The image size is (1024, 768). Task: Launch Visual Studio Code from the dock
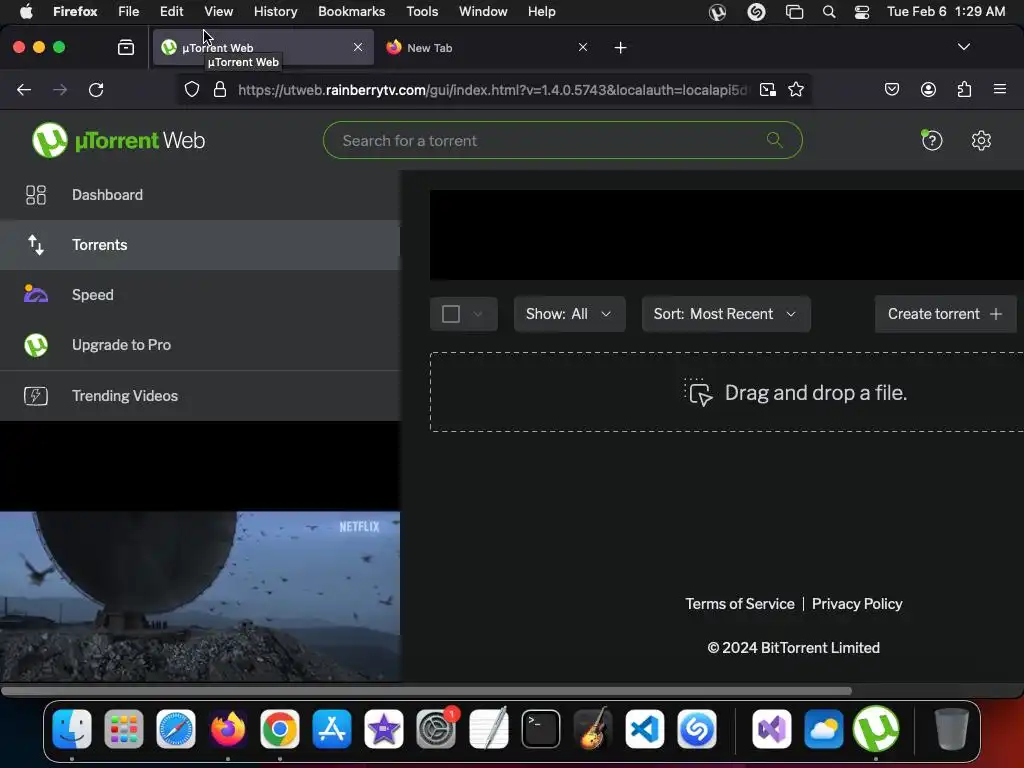(x=645, y=729)
